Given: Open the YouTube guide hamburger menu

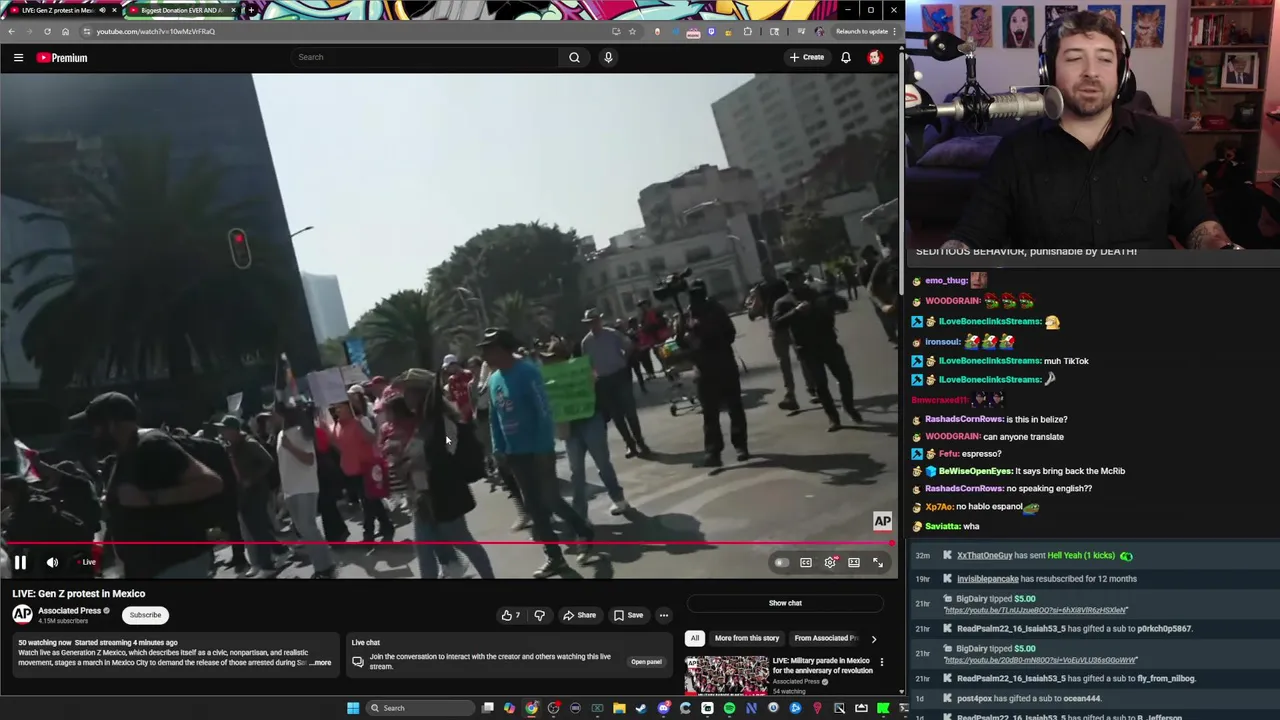Looking at the screenshot, I should tap(18, 58).
